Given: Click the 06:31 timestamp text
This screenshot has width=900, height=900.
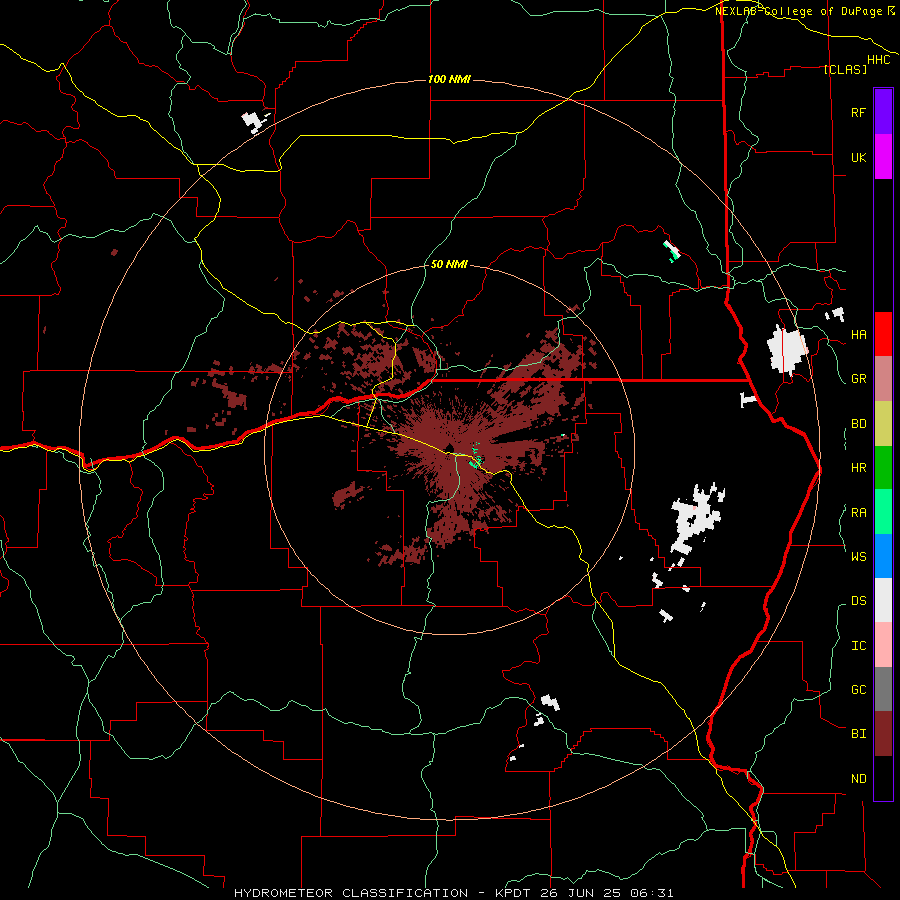Looking at the screenshot, I should [x=653, y=893].
